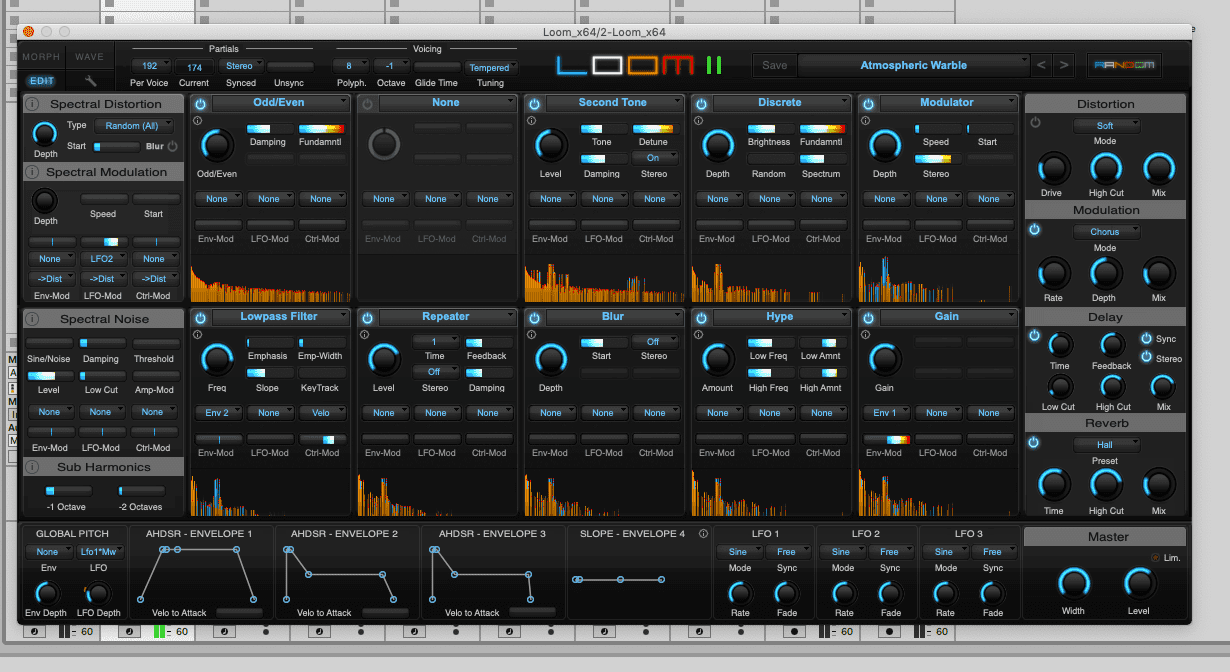
Task: Click the Slope Envelope 4 info icon
Action: (703, 534)
